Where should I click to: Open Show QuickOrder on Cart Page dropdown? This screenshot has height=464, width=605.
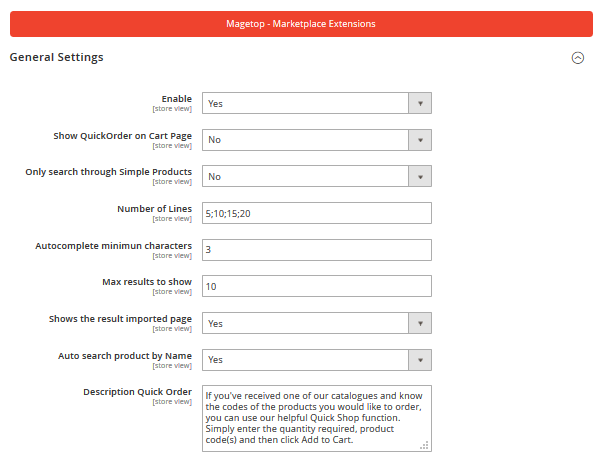316,140
